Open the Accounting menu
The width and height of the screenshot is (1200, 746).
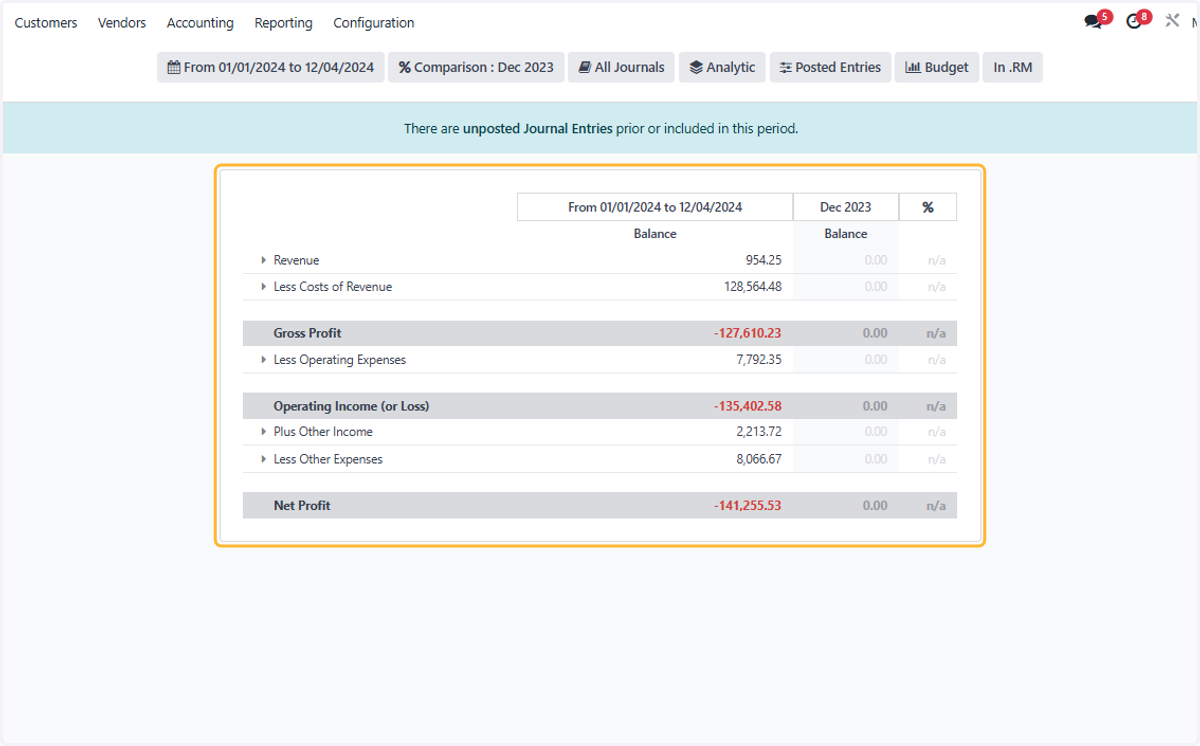point(200,22)
